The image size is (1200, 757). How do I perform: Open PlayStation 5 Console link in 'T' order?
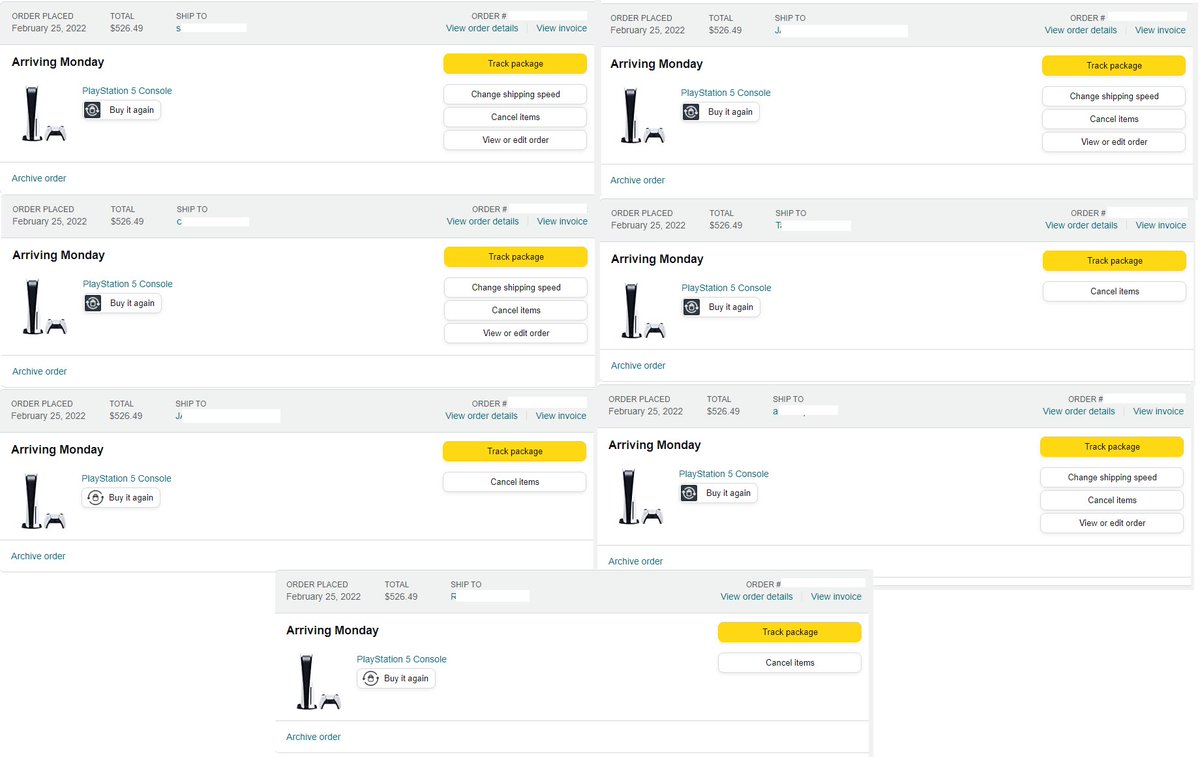coord(727,288)
